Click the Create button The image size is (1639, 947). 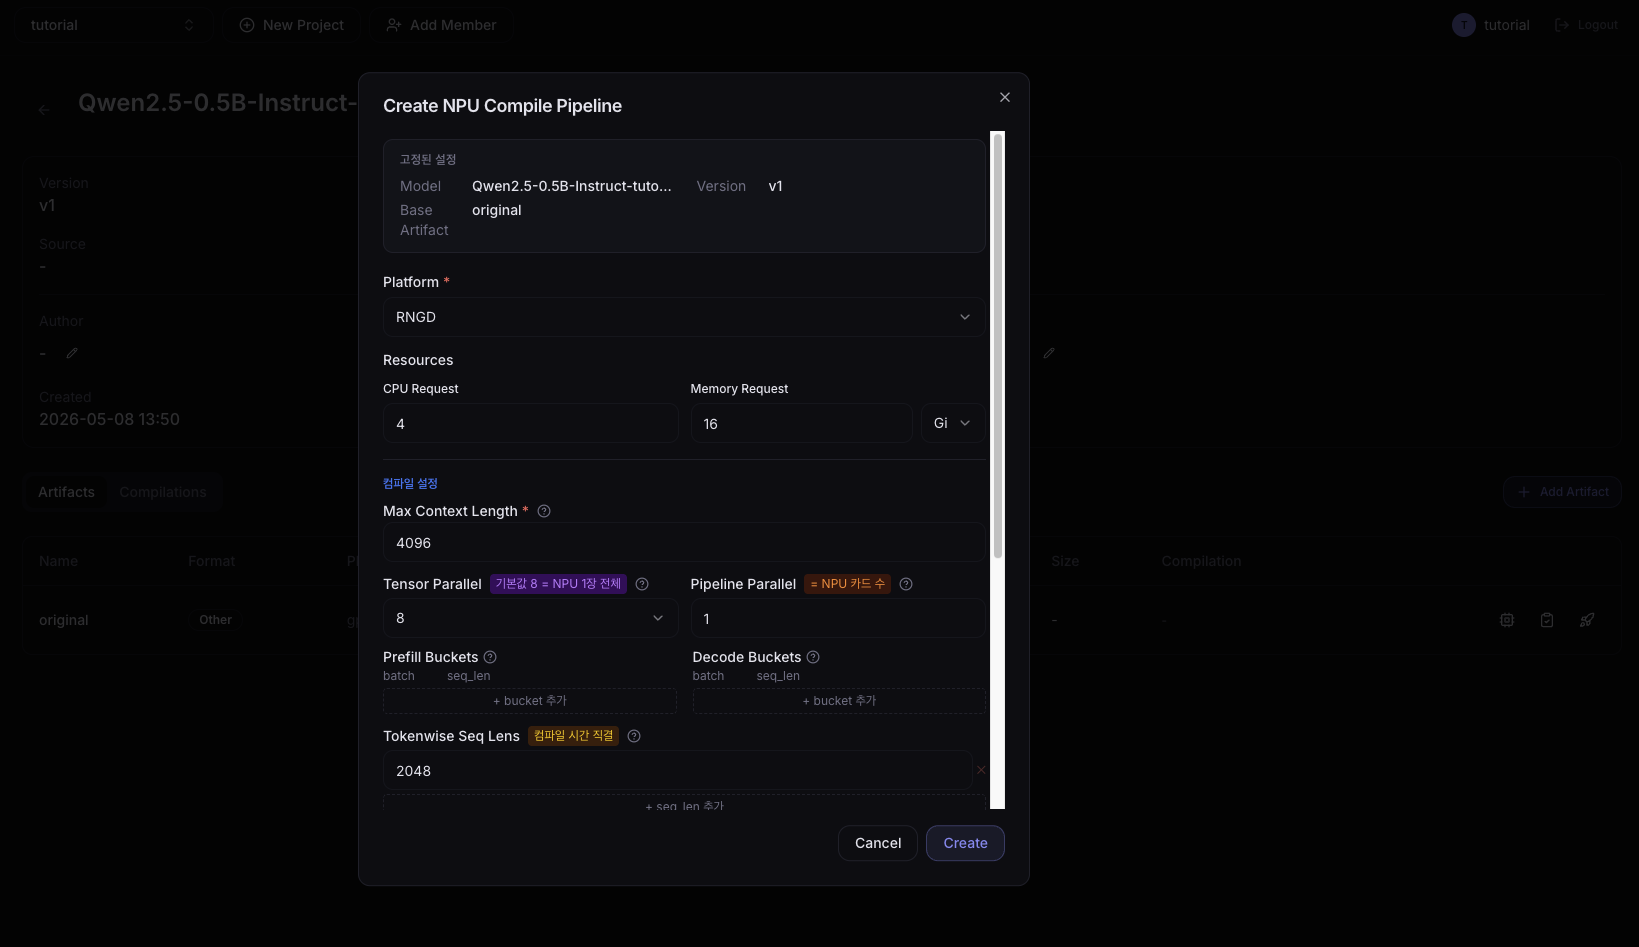965,843
